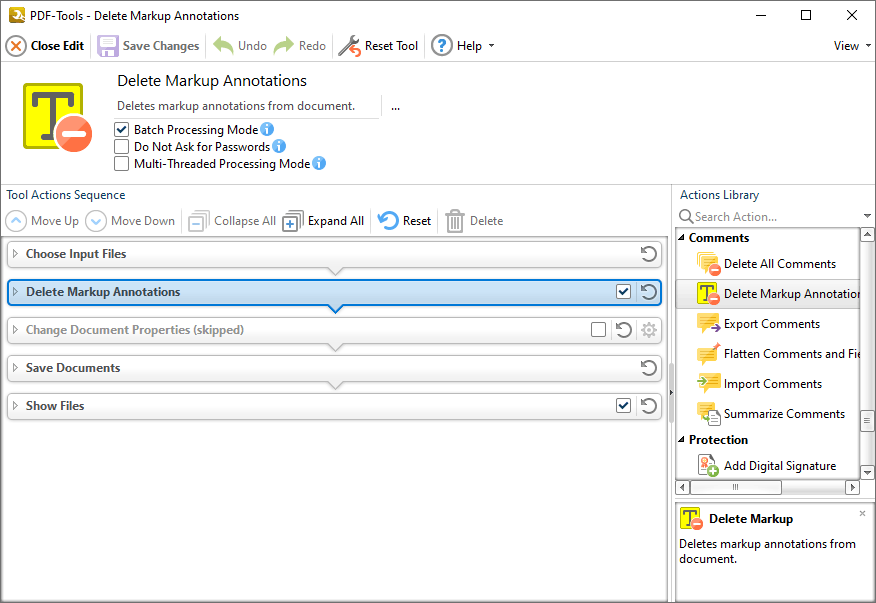876x603 pixels.
Task: Select Delete All Comments in library
Action: tap(766, 264)
